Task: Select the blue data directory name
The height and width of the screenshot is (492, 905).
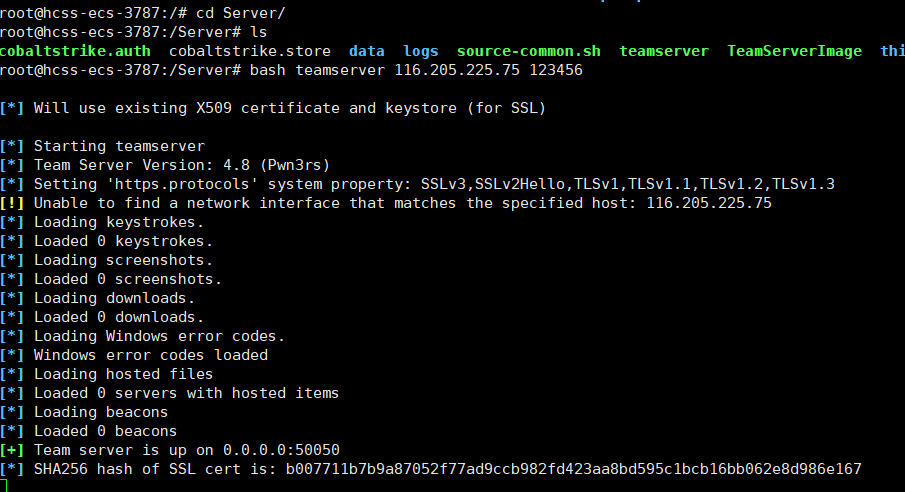Action: pos(367,51)
